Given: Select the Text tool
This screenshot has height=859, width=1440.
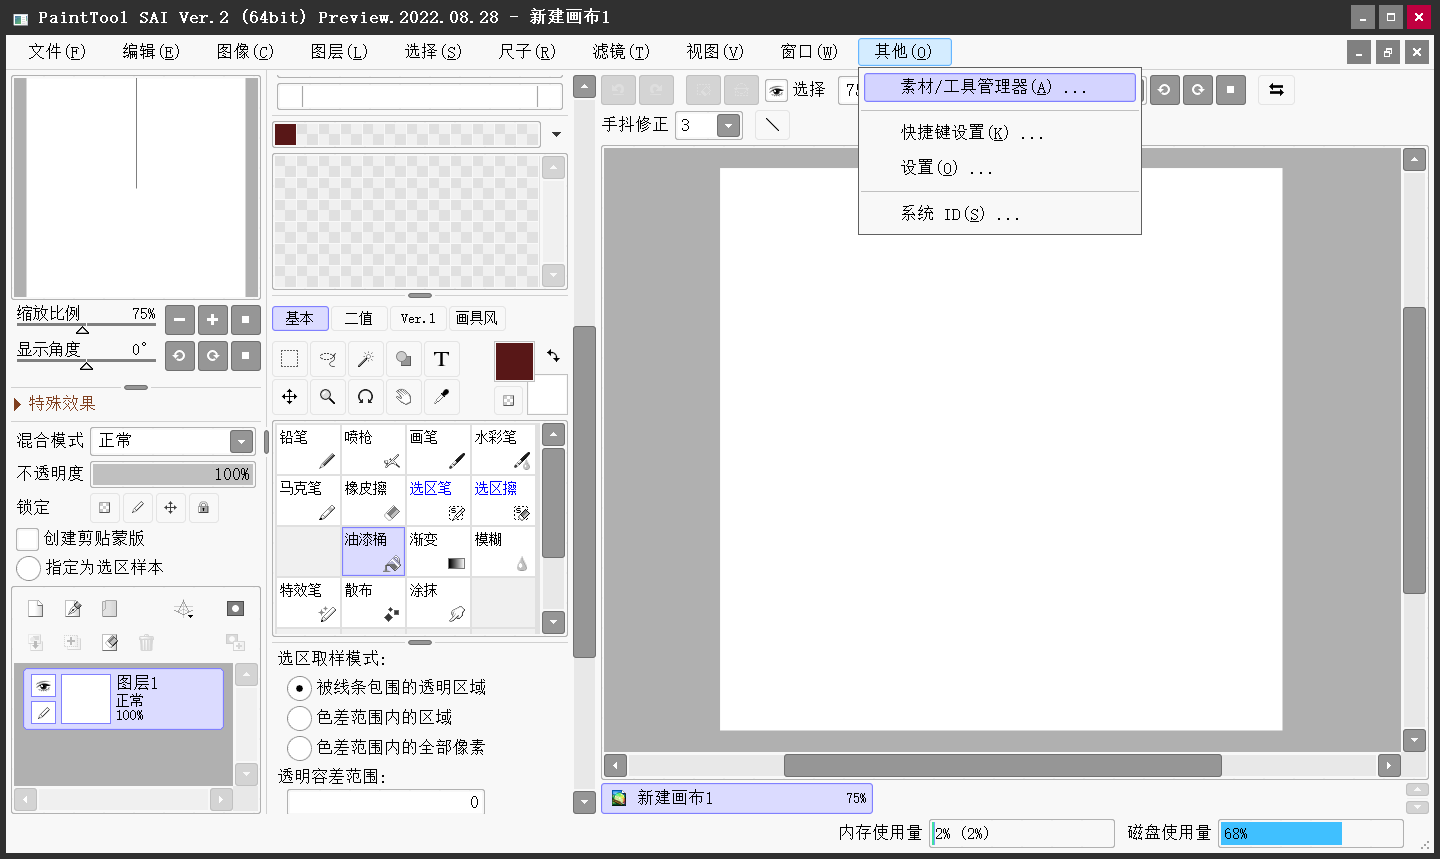Looking at the screenshot, I should pos(441,359).
